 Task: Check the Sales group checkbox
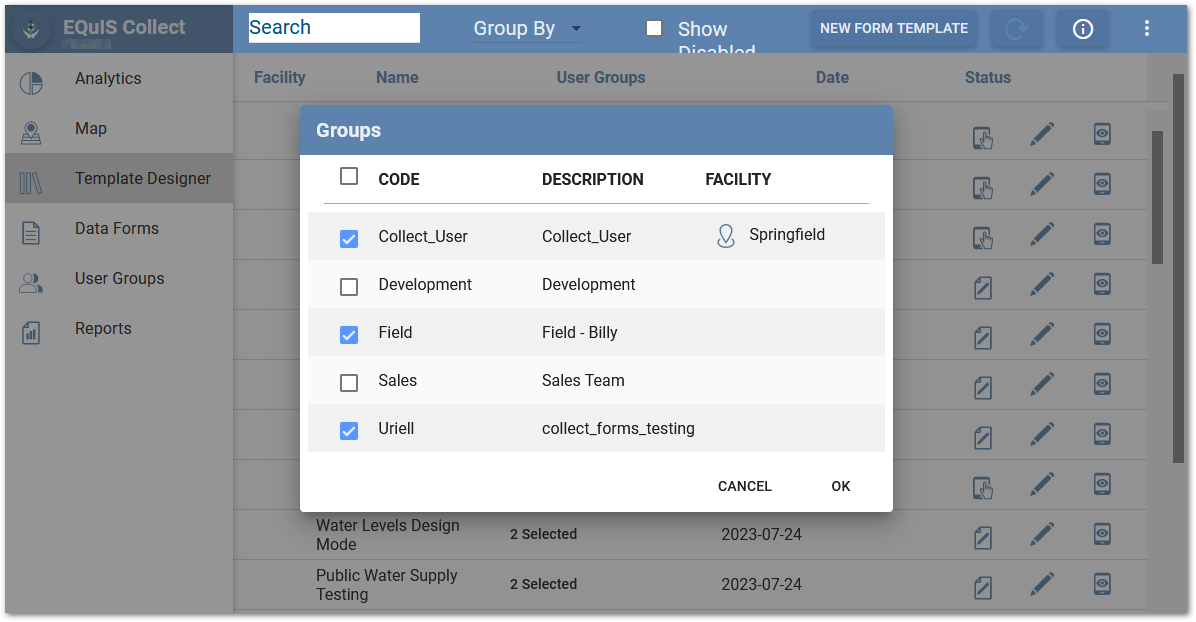click(349, 382)
